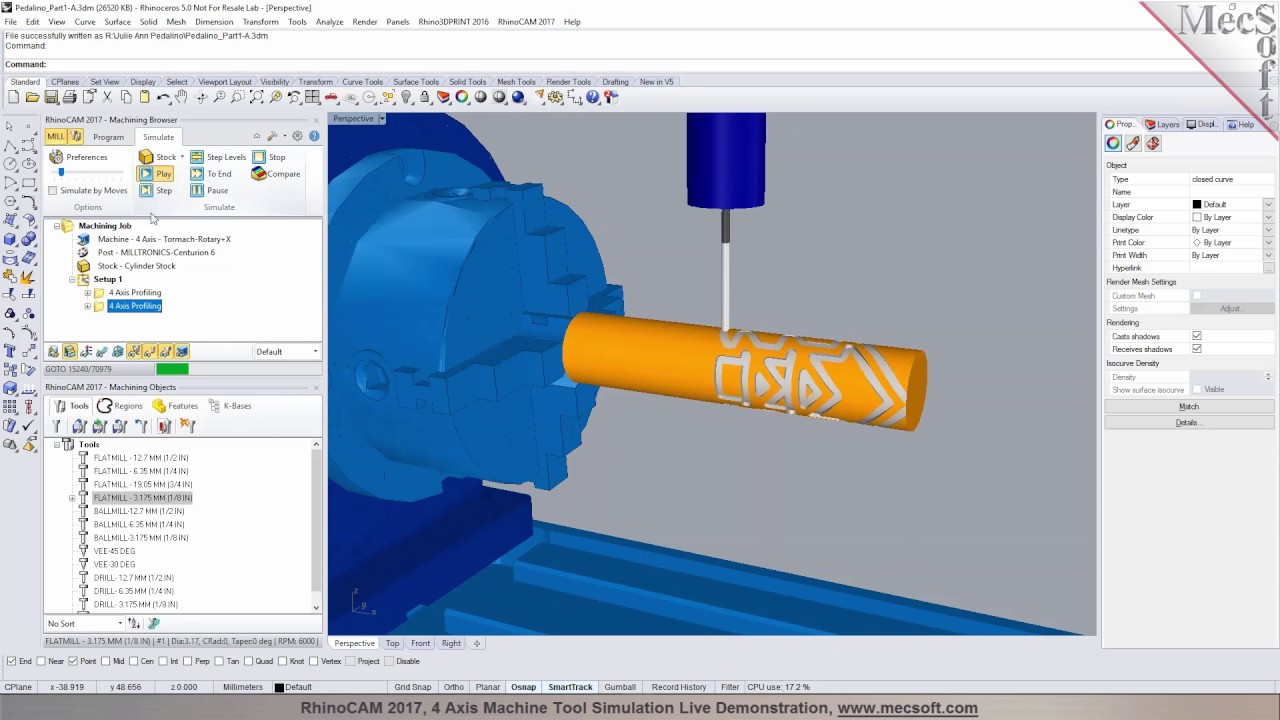
Task: Open the RhinoCAM 2017 menu
Action: click(x=526, y=22)
